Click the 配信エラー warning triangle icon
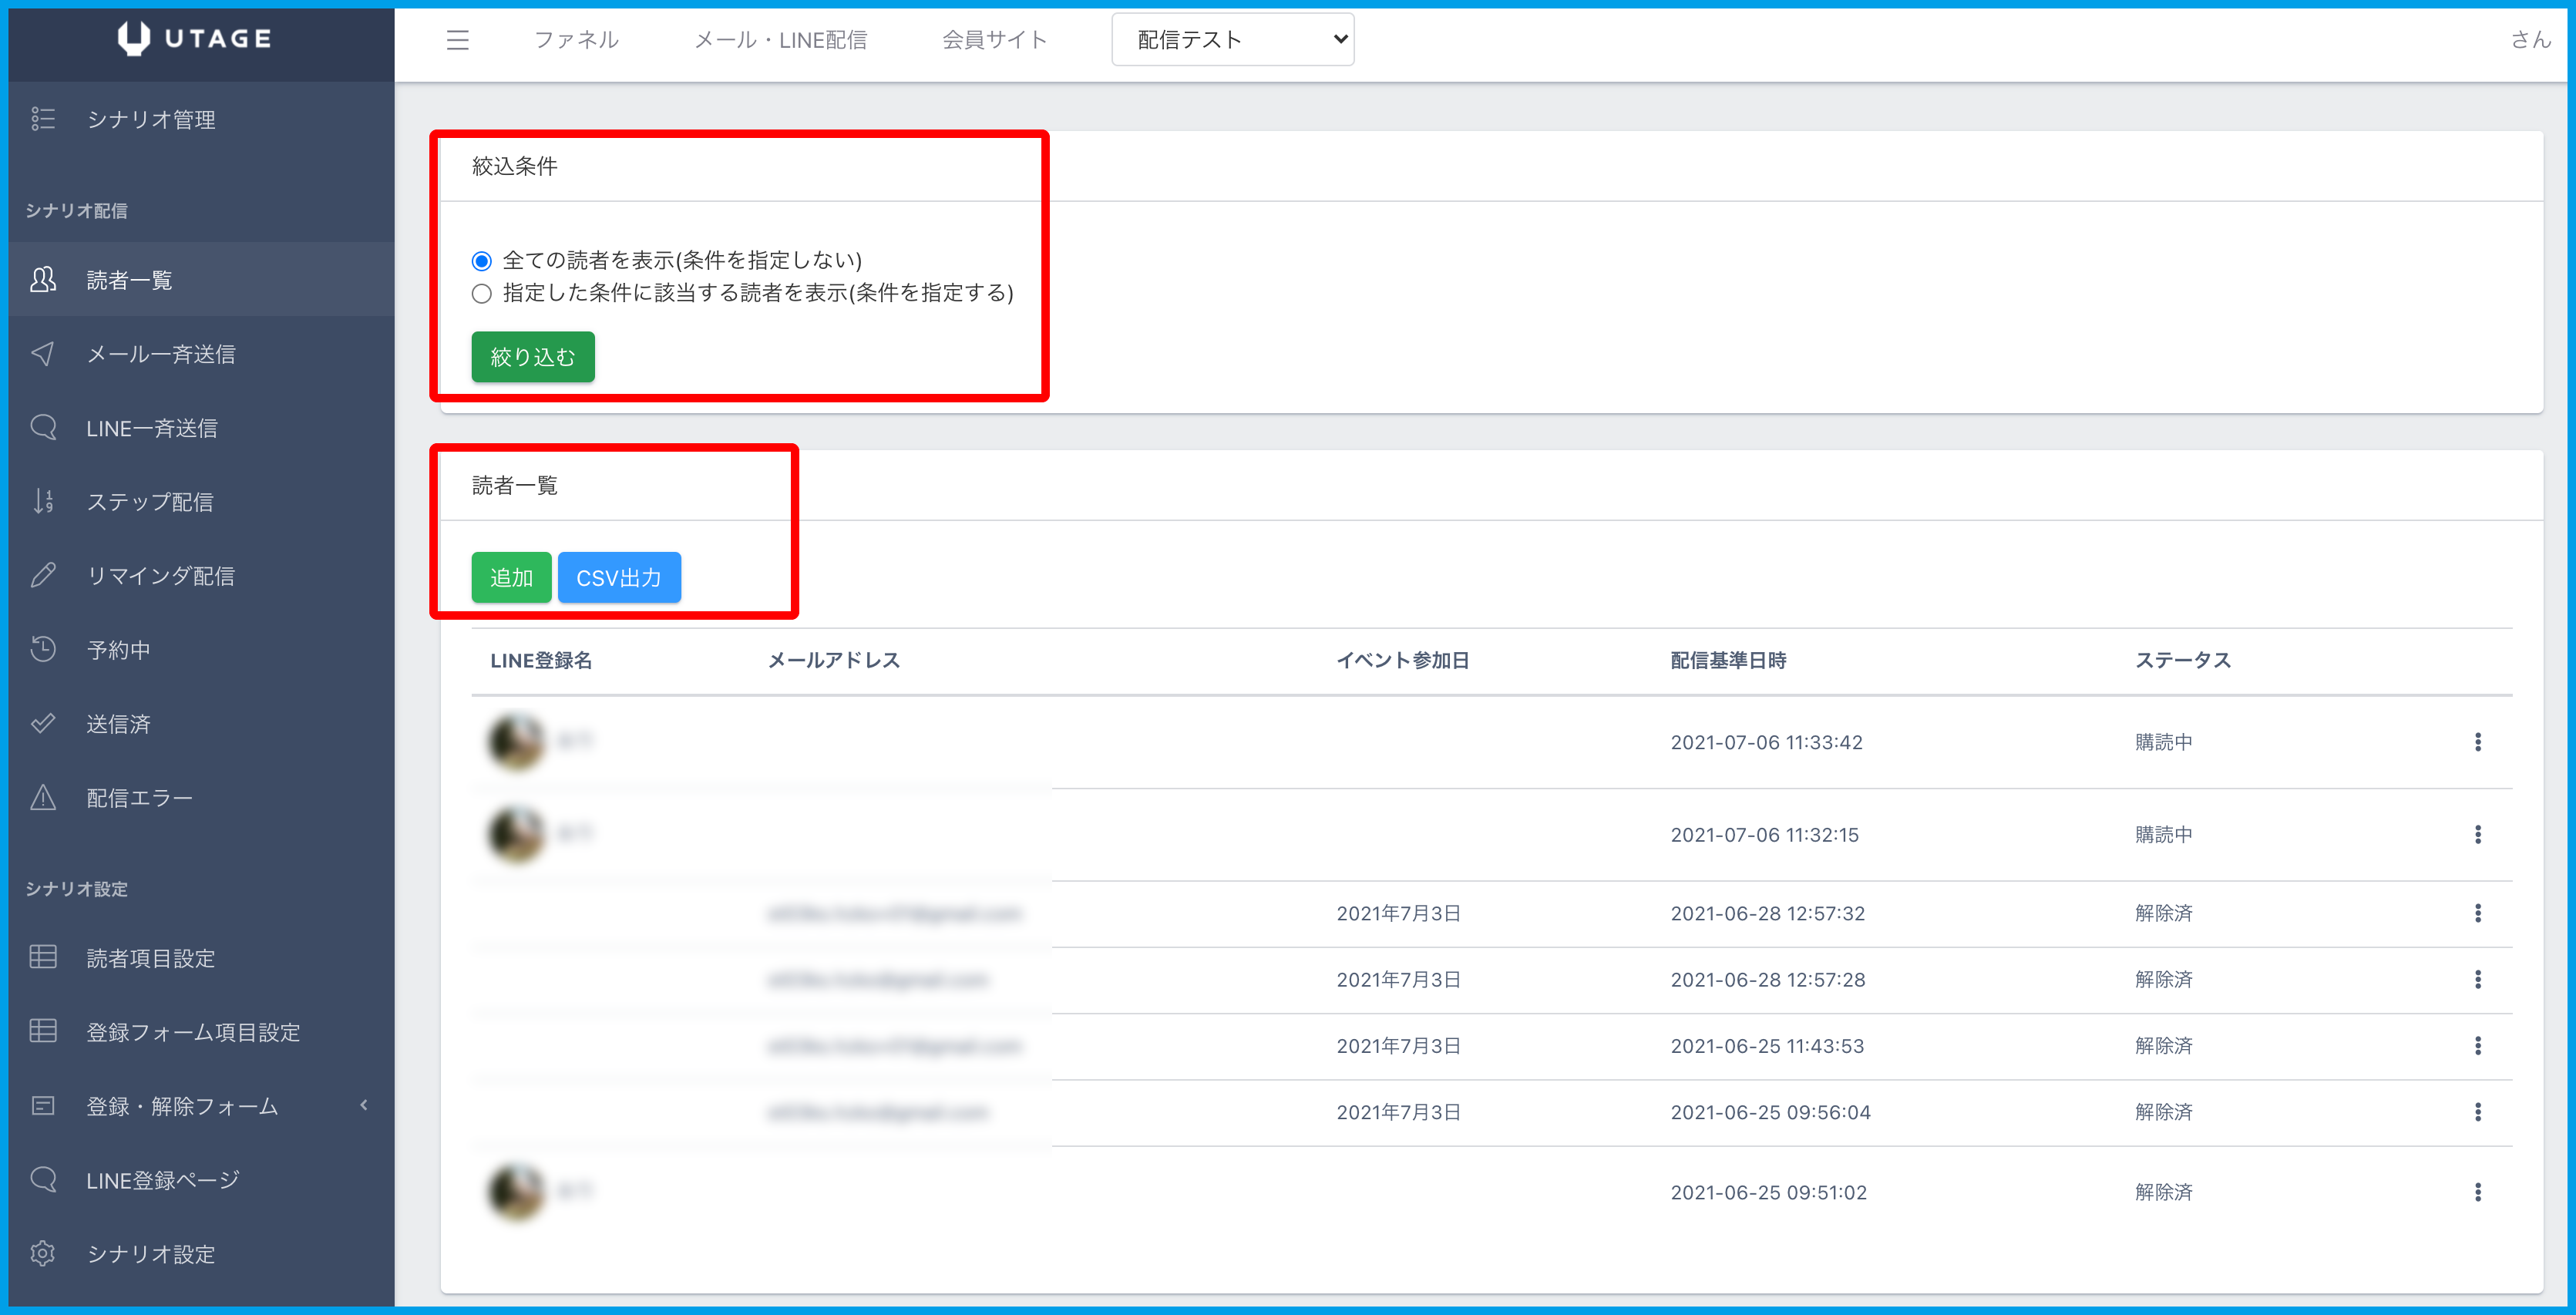 (x=43, y=797)
